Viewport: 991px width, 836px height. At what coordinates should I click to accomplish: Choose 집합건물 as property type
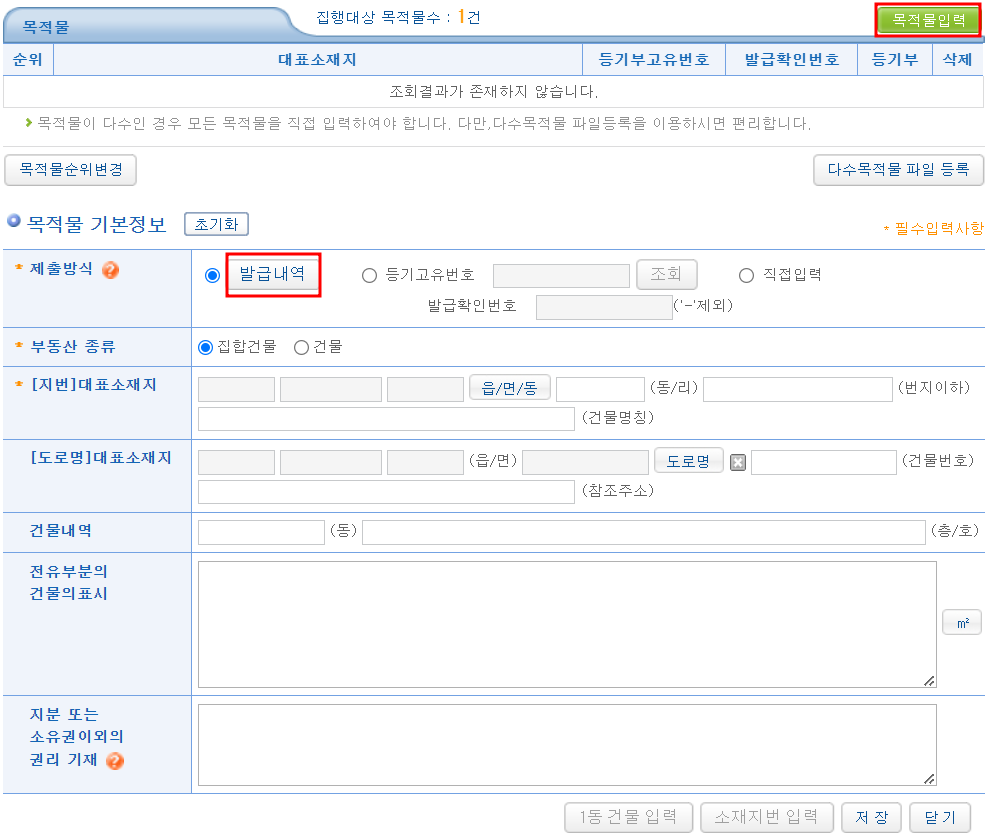point(205,348)
